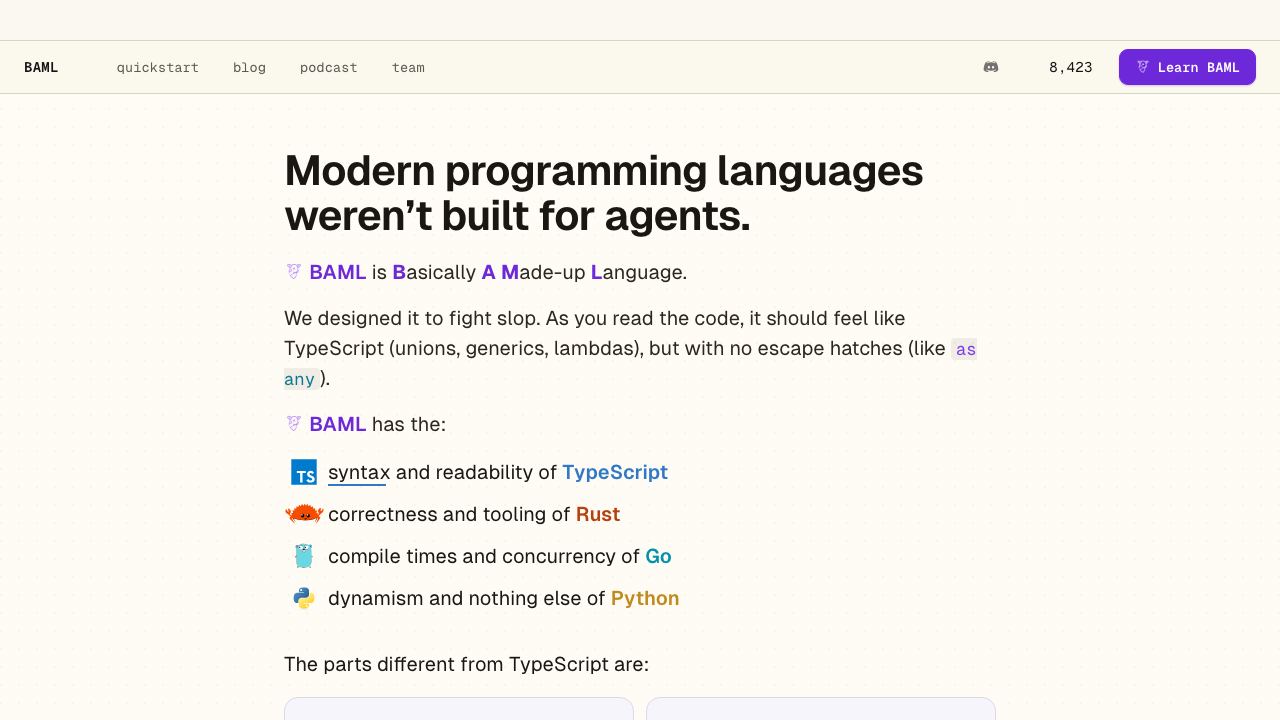The image size is (1280, 720).
Task: Click the heading 'Modern programming languages'
Action: 604,171
